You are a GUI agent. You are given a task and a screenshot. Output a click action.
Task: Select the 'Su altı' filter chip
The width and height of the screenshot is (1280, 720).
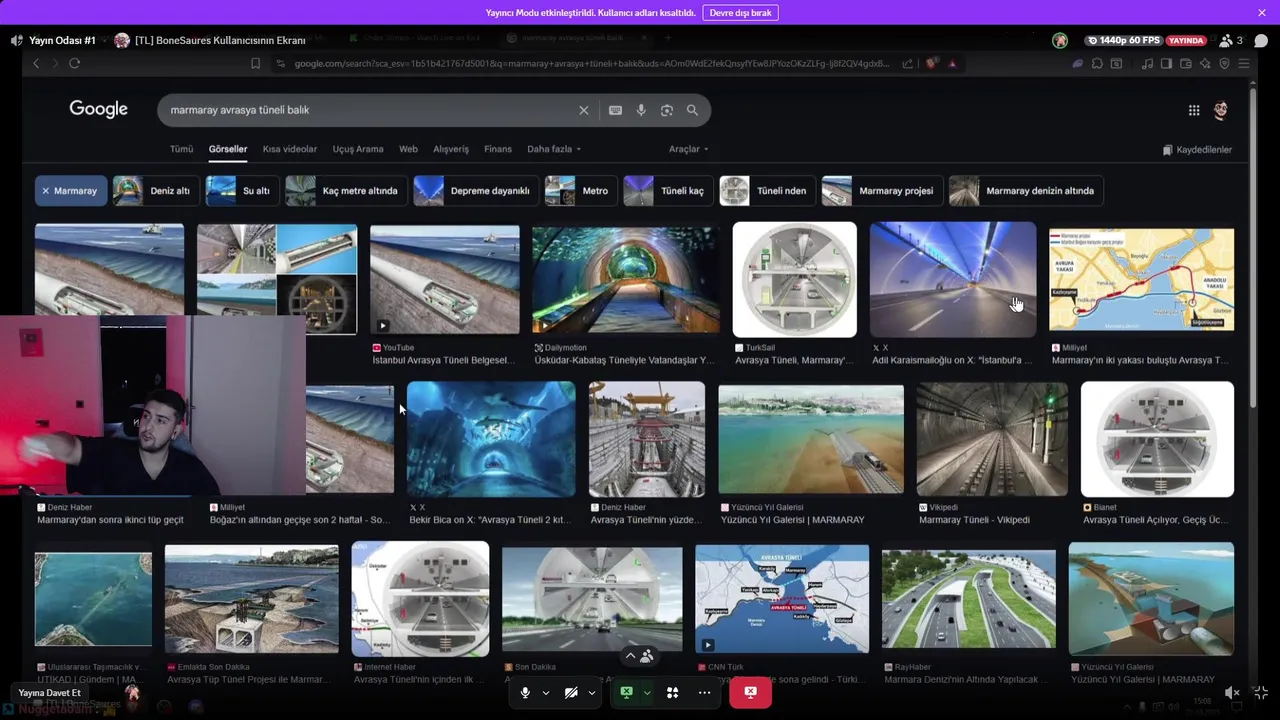[x=241, y=191]
